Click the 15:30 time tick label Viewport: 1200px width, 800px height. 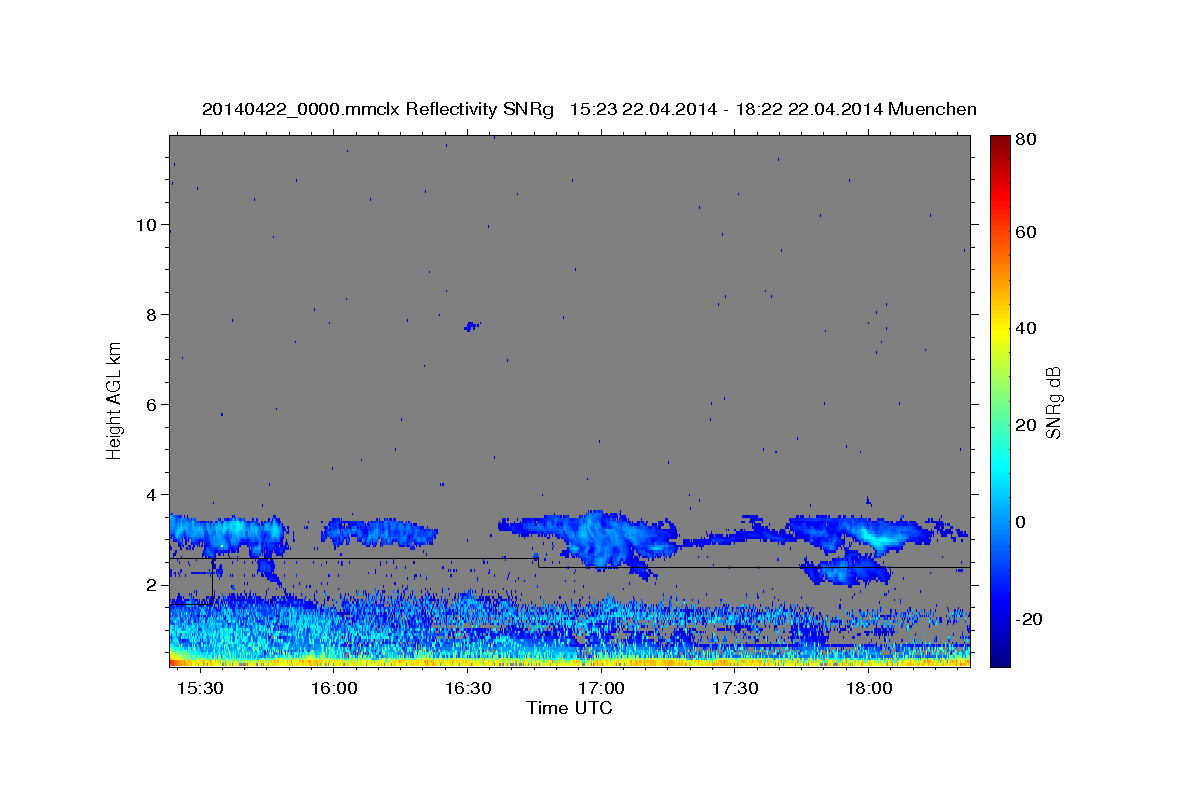(200, 689)
